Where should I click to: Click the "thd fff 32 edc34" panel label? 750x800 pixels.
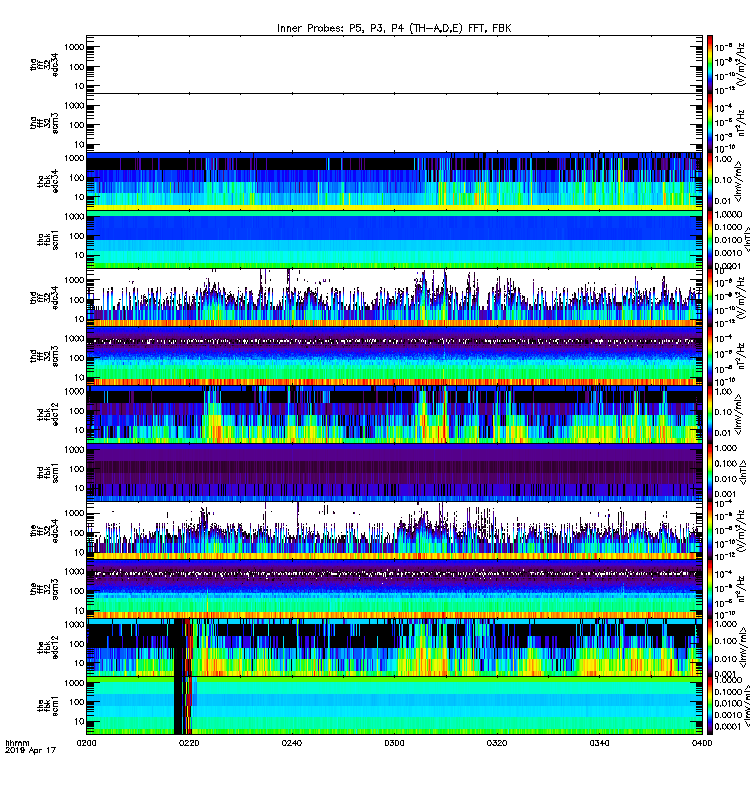click(x=44, y=298)
